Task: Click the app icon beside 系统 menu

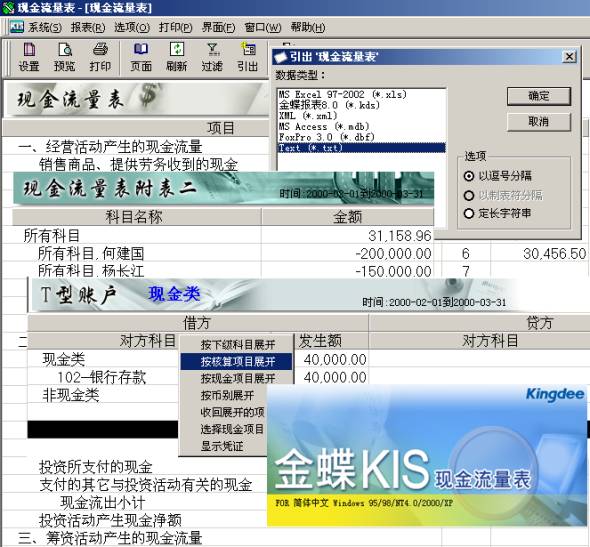Action: tap(16, 27)
